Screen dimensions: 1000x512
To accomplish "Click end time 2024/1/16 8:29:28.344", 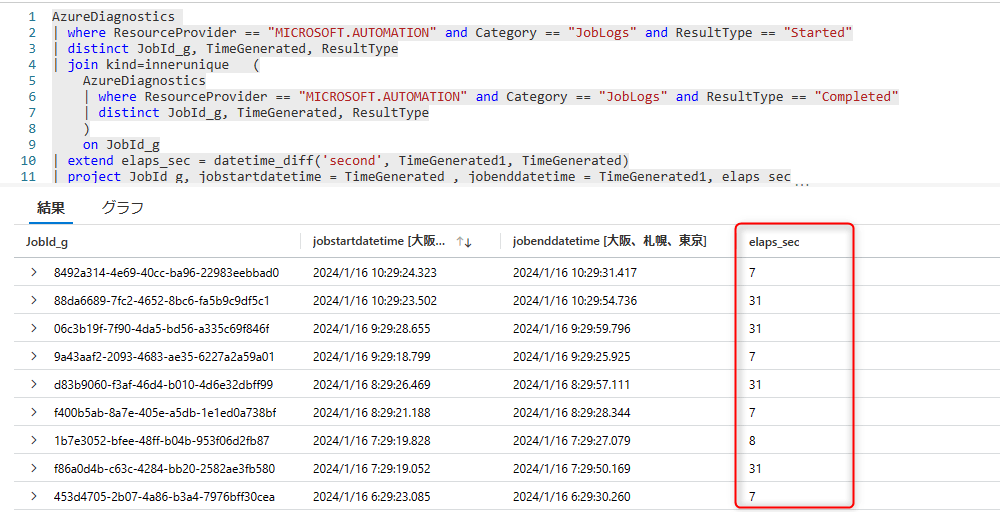I will [571, 413].
